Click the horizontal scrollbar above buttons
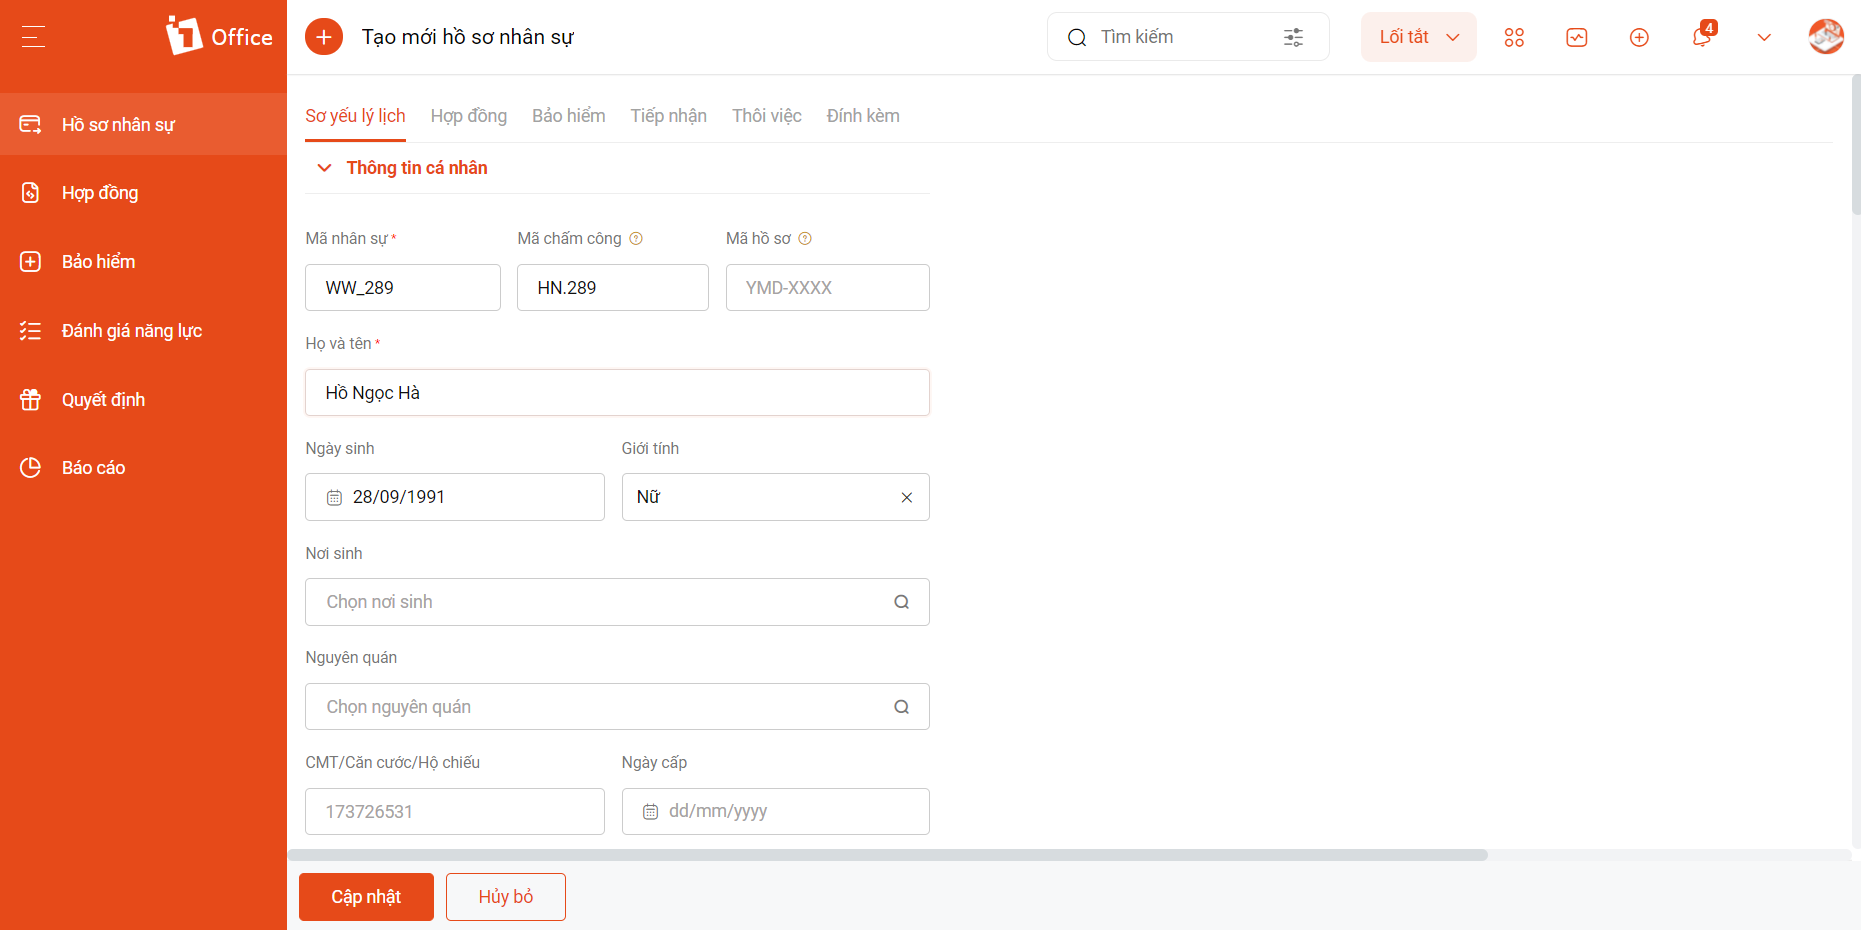 [x=888, y=855]
